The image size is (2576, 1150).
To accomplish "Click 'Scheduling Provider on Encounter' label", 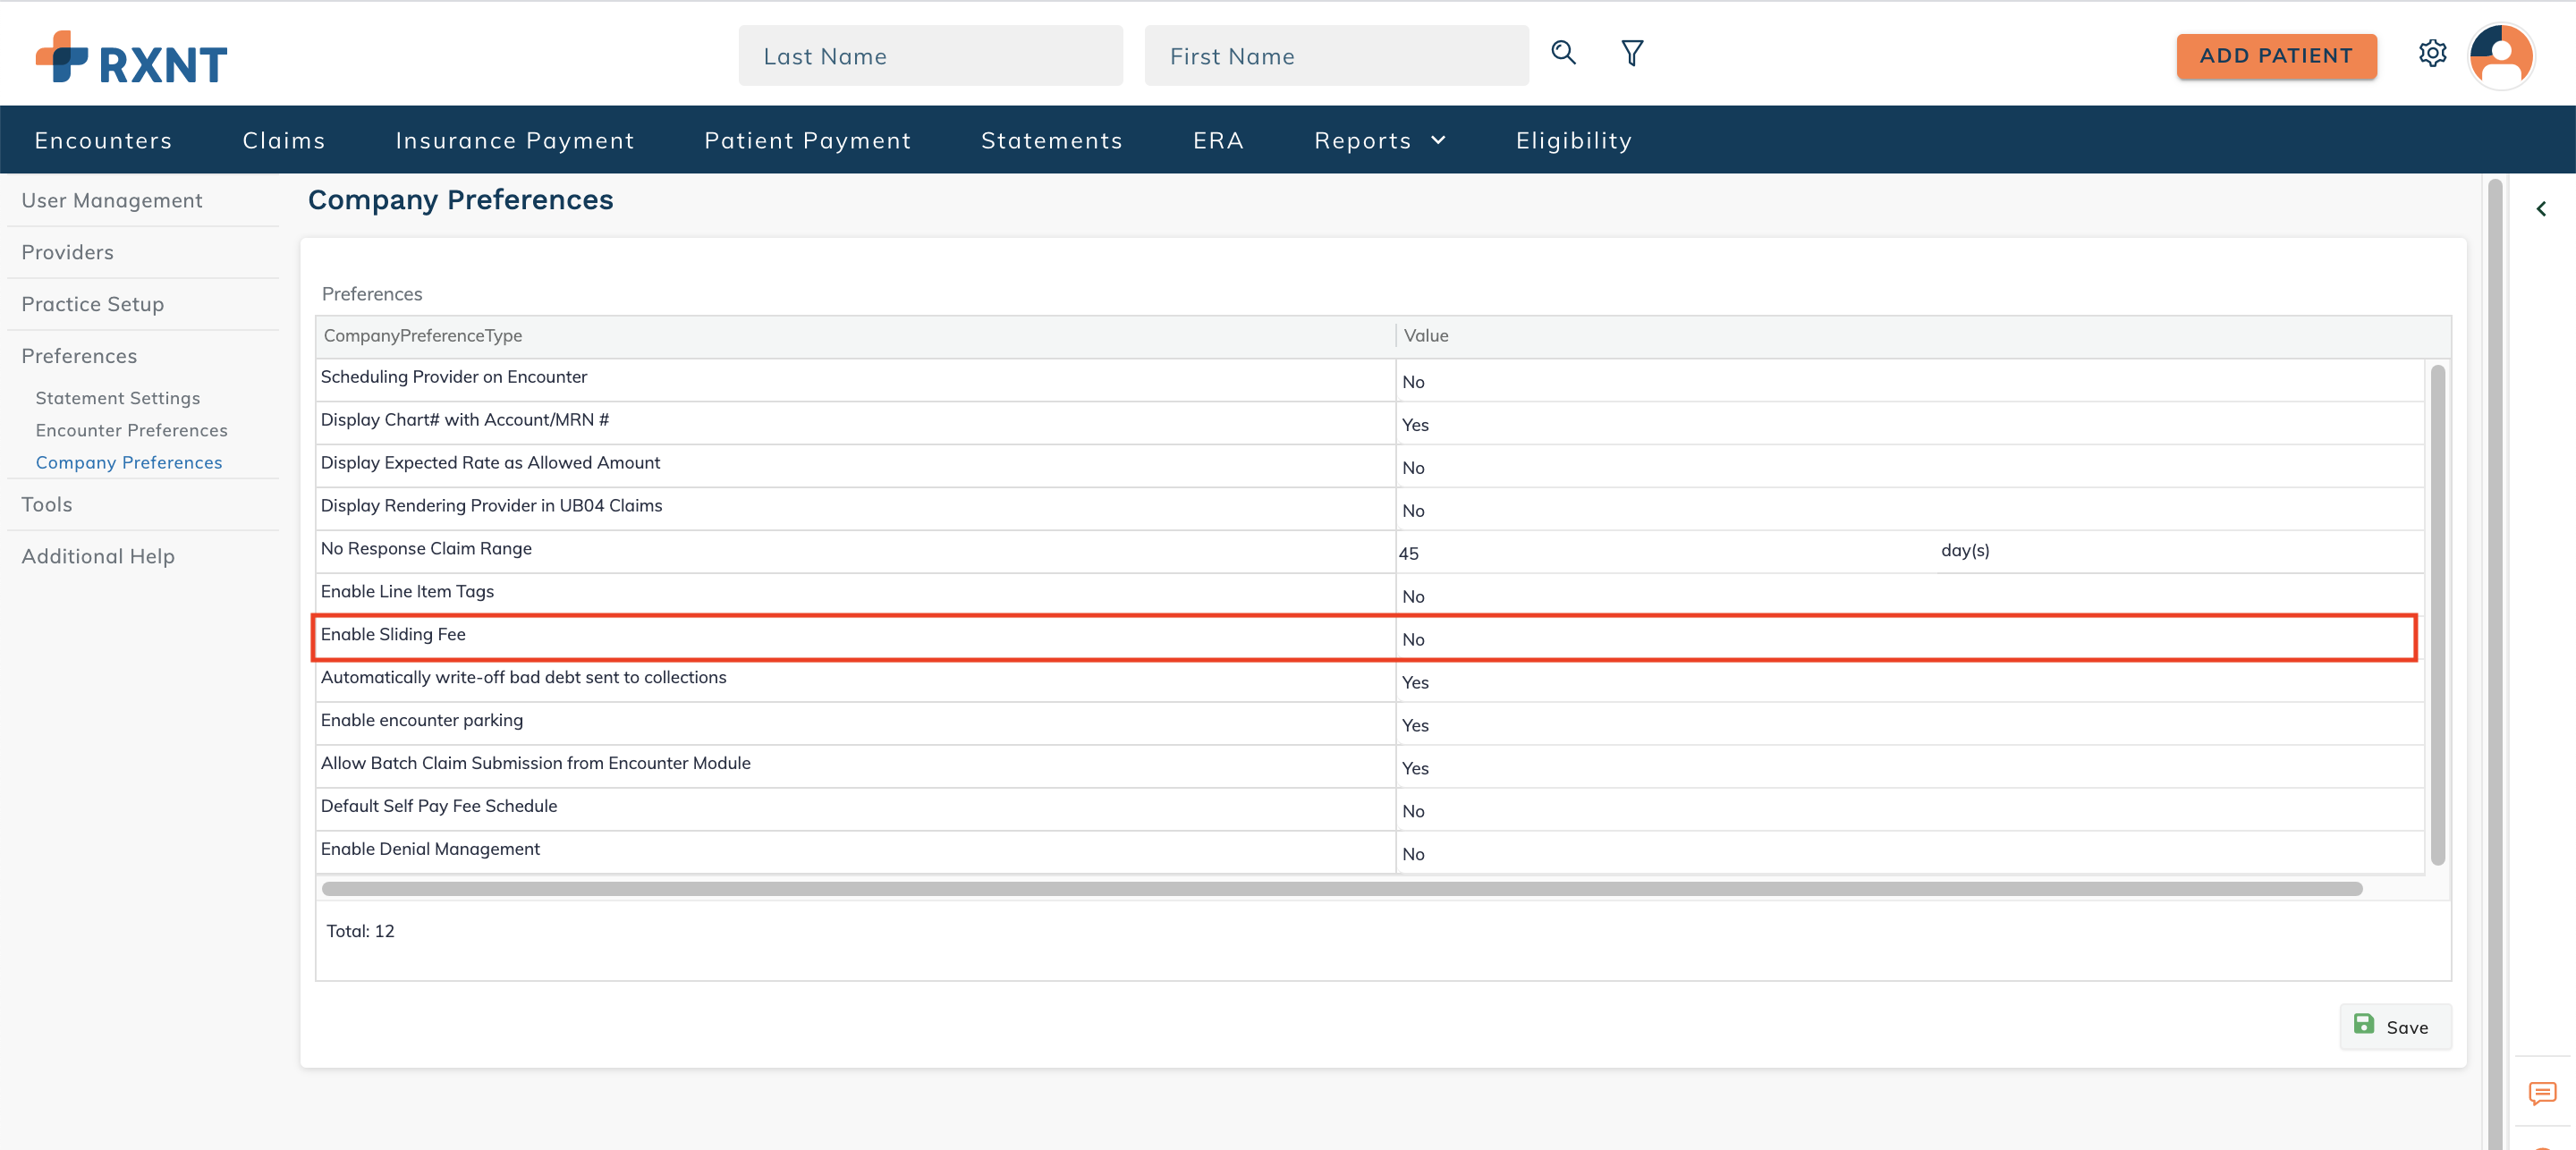I will click(x=454, y=377).
